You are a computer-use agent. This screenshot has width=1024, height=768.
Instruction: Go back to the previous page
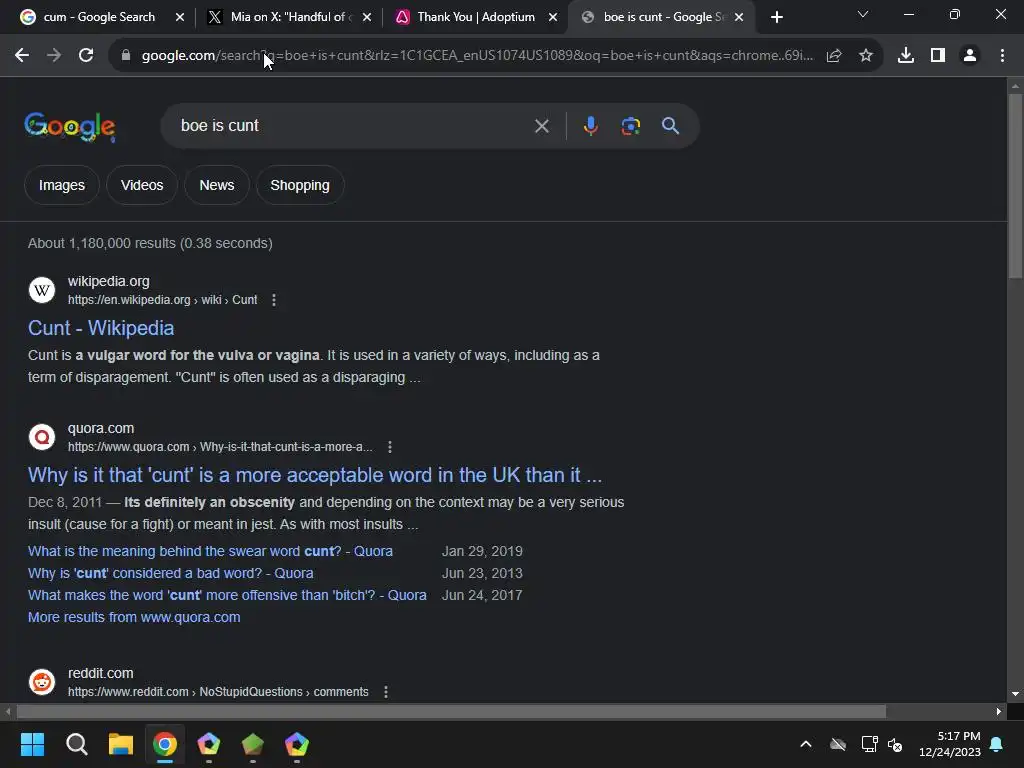point(22,56)
